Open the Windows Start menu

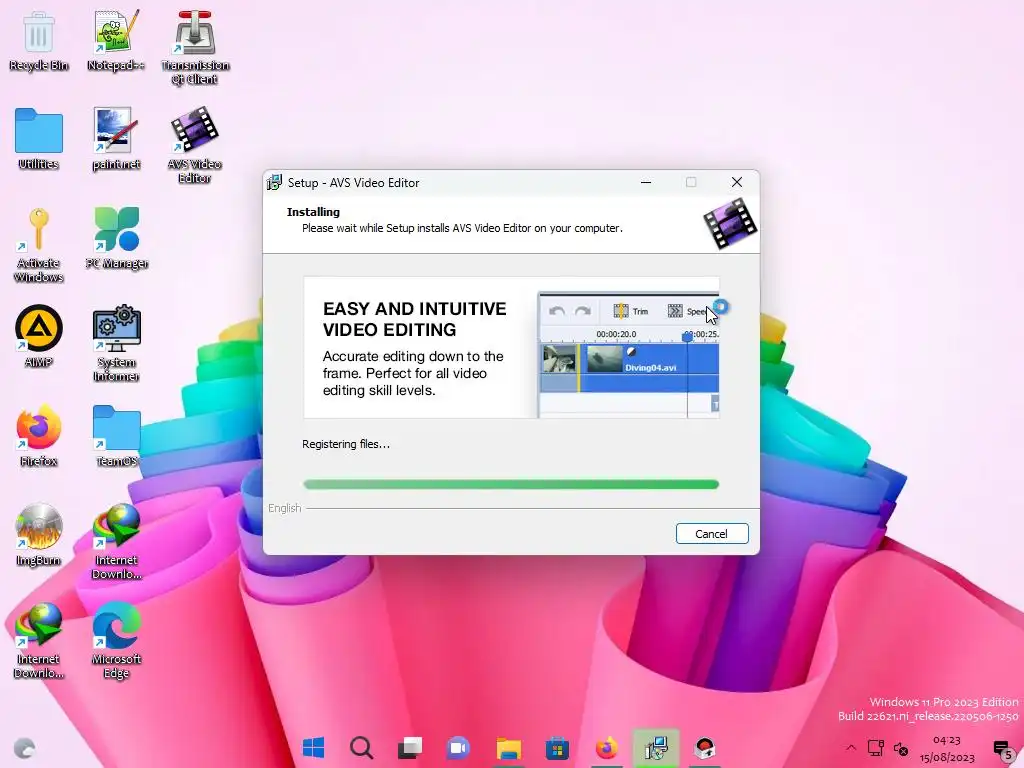click(313, 748)
